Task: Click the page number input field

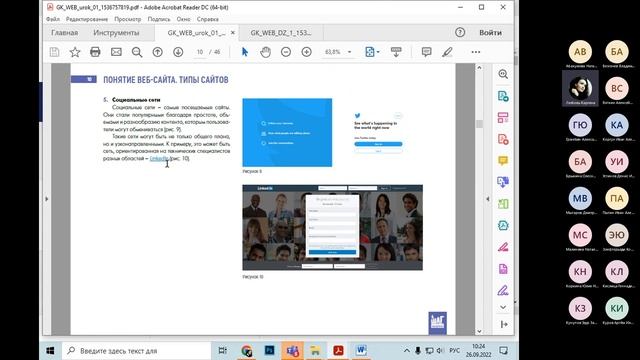Action: coord(200,52)
